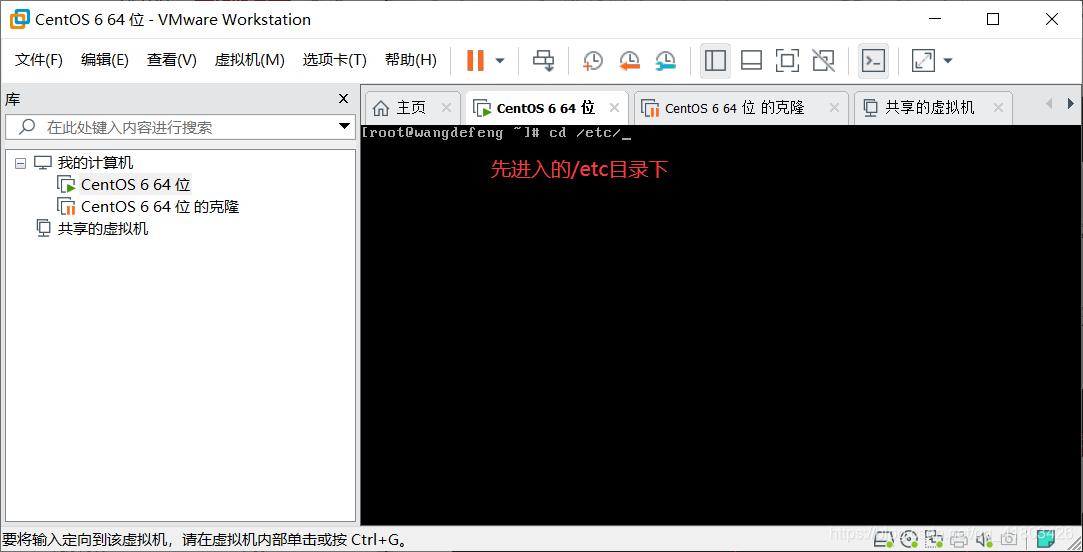
Task: Select CentOS 6 64 位 in library tree
Action: pyautogui.click(x=135, y=184)
